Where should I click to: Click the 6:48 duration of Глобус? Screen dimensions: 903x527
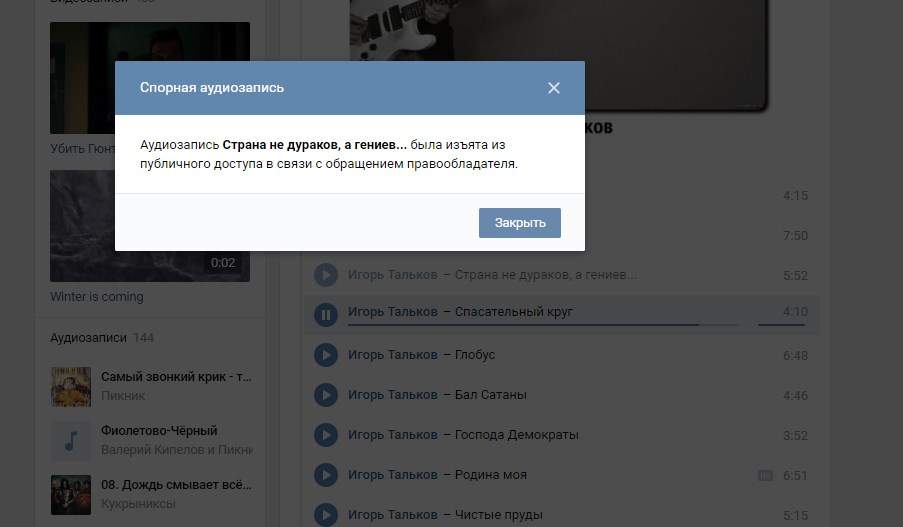[x=795, y=355]
